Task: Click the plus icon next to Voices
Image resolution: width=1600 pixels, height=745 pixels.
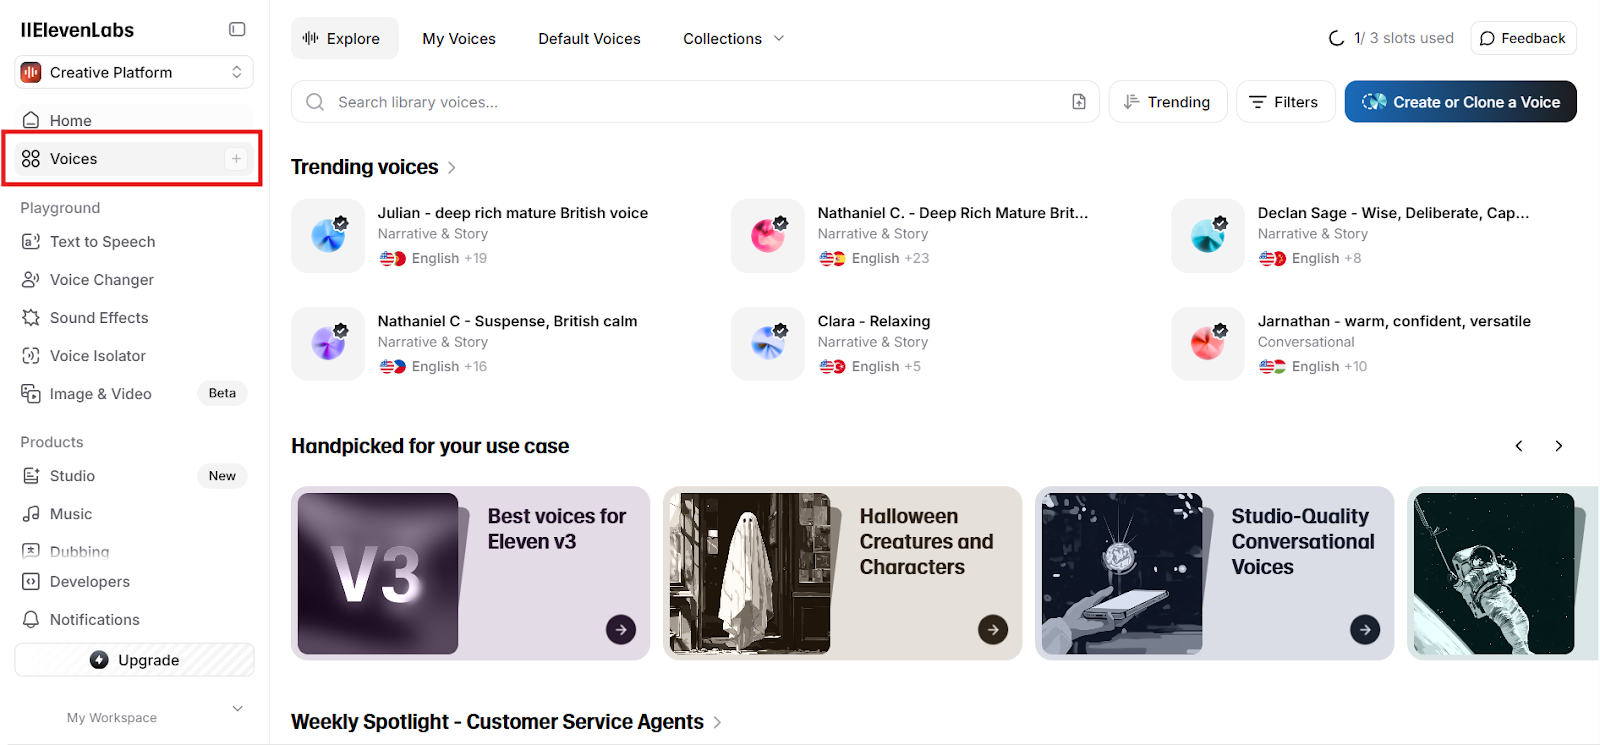Action: pyautogui.click(x=236, y=159)
